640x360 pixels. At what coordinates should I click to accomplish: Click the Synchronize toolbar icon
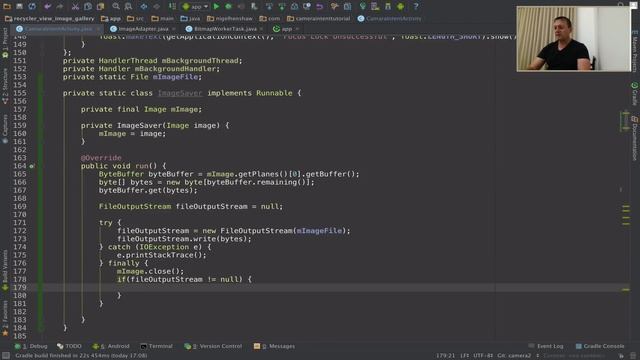(x=32, y=6)
